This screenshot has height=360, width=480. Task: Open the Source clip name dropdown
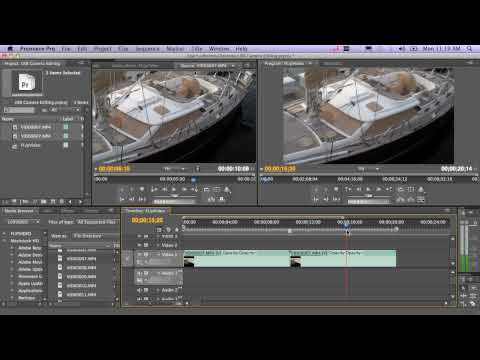[x=207, y=66]
